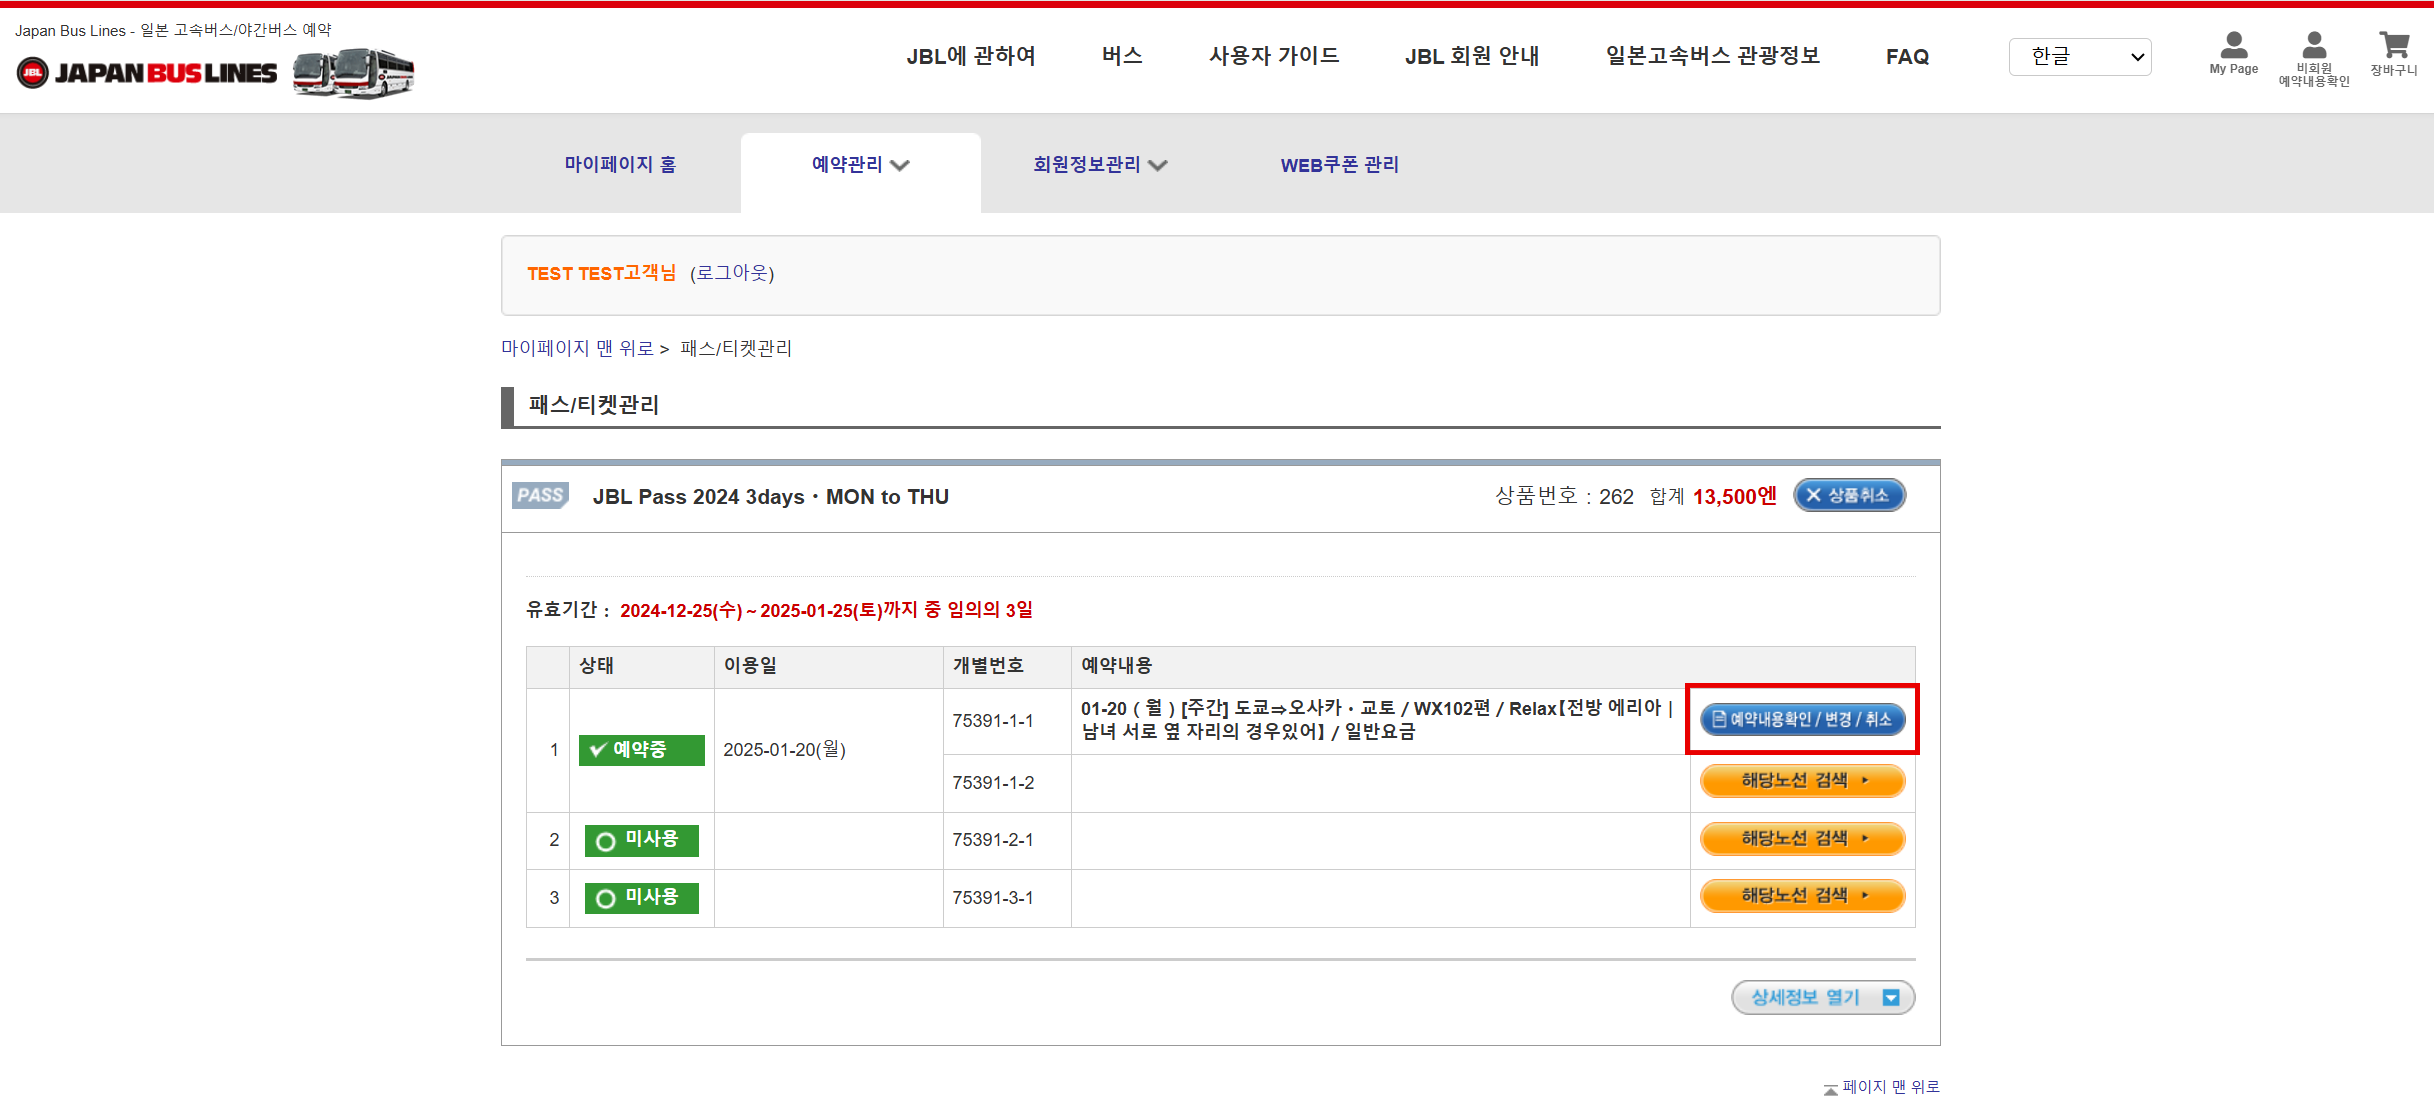The height and width of the screenshot is (1114, 2434).
Task: Open the non-member reservation check icon
Action: (2314, 59)
